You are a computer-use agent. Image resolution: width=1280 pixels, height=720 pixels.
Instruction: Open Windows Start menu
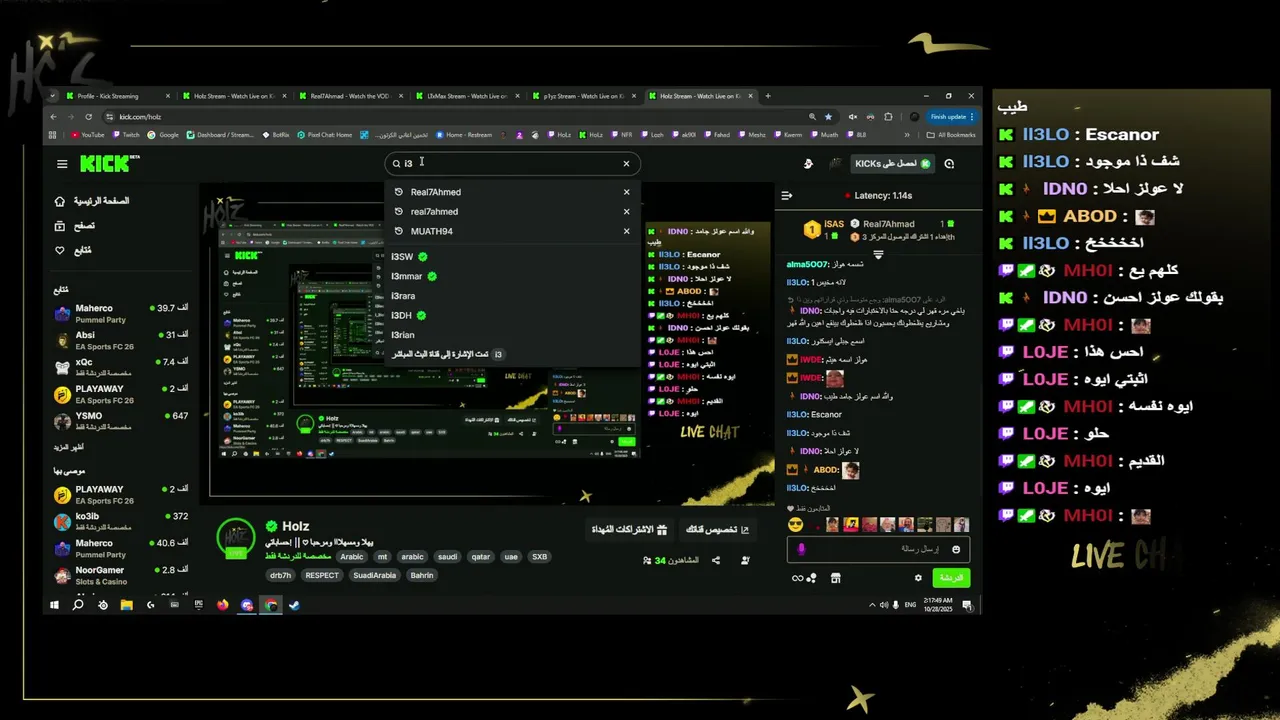[x=54, y=605]
